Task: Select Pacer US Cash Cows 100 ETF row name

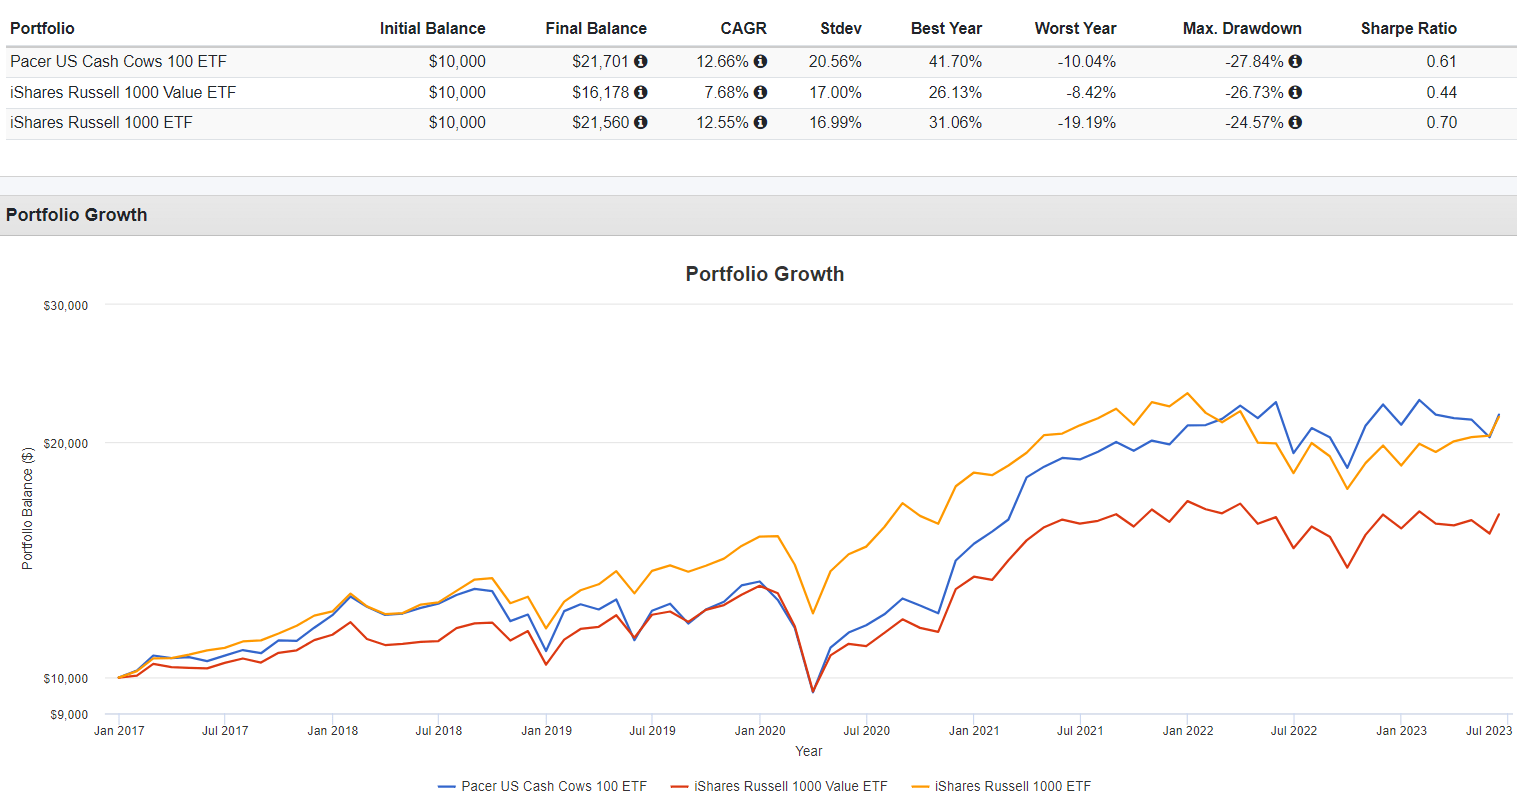Action: (x=118, y=61)
